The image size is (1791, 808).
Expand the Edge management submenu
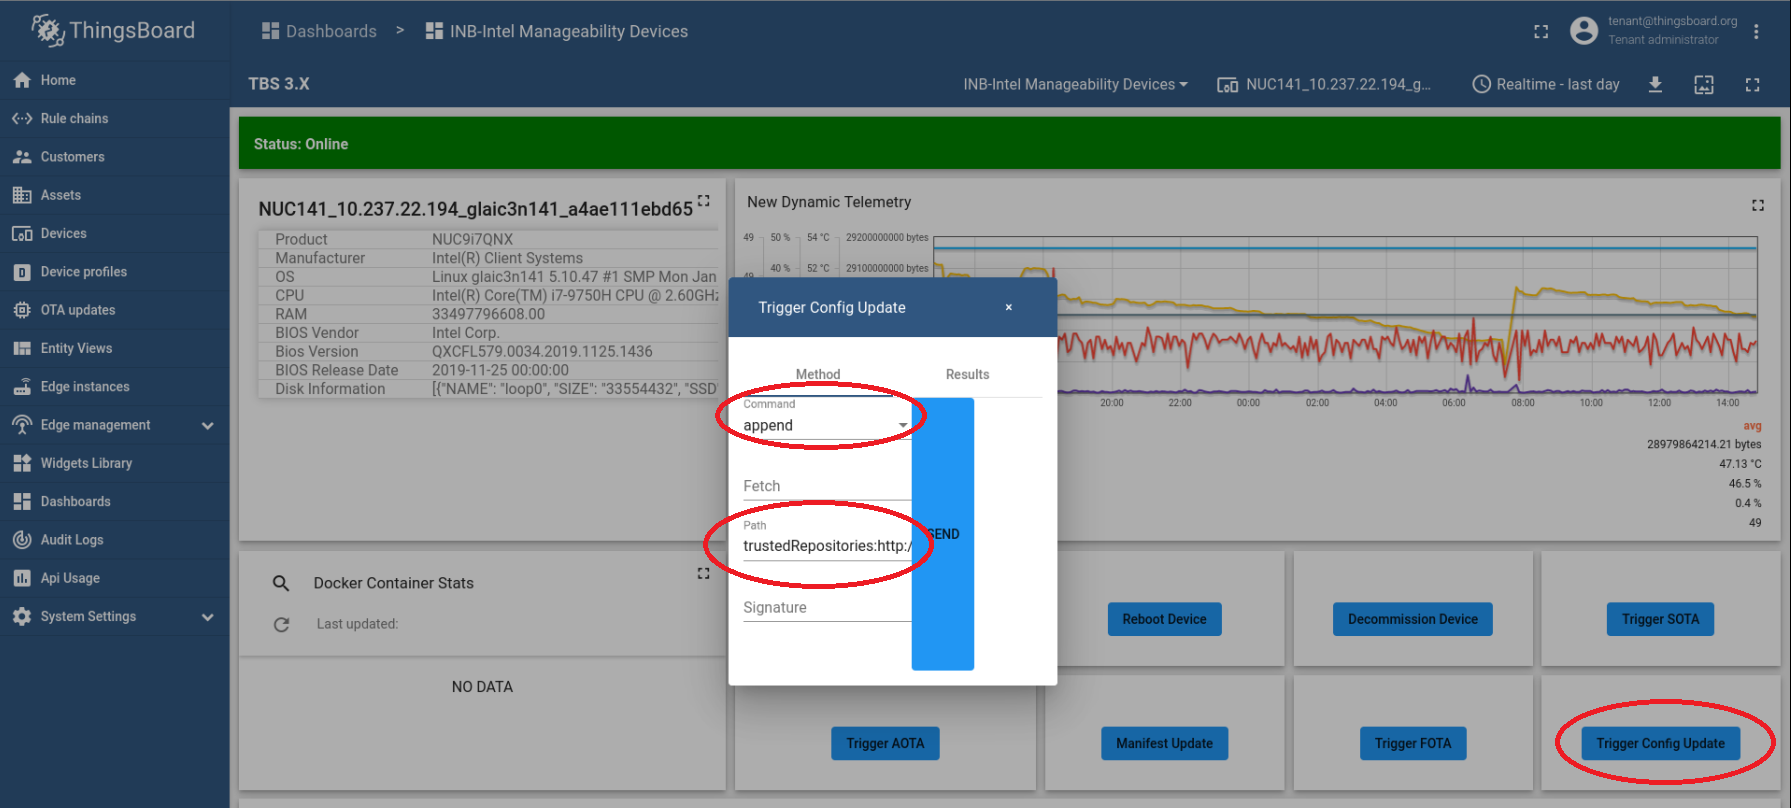click(x=207, y=425)
